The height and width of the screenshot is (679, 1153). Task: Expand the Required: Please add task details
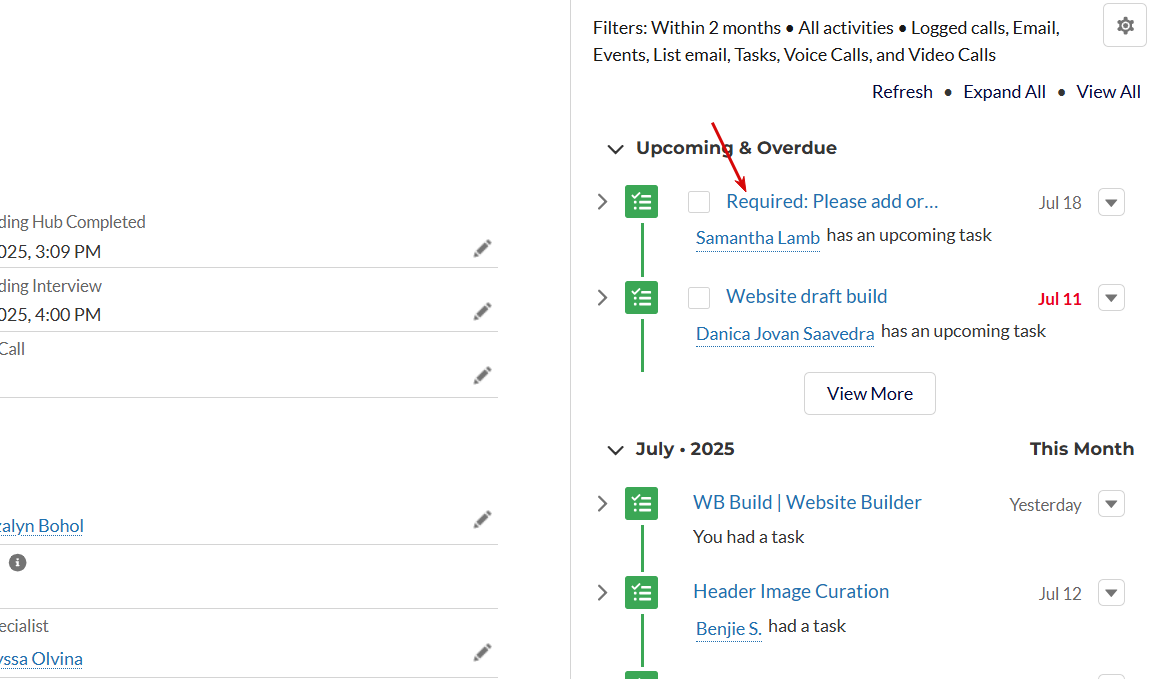coord(602,202)
